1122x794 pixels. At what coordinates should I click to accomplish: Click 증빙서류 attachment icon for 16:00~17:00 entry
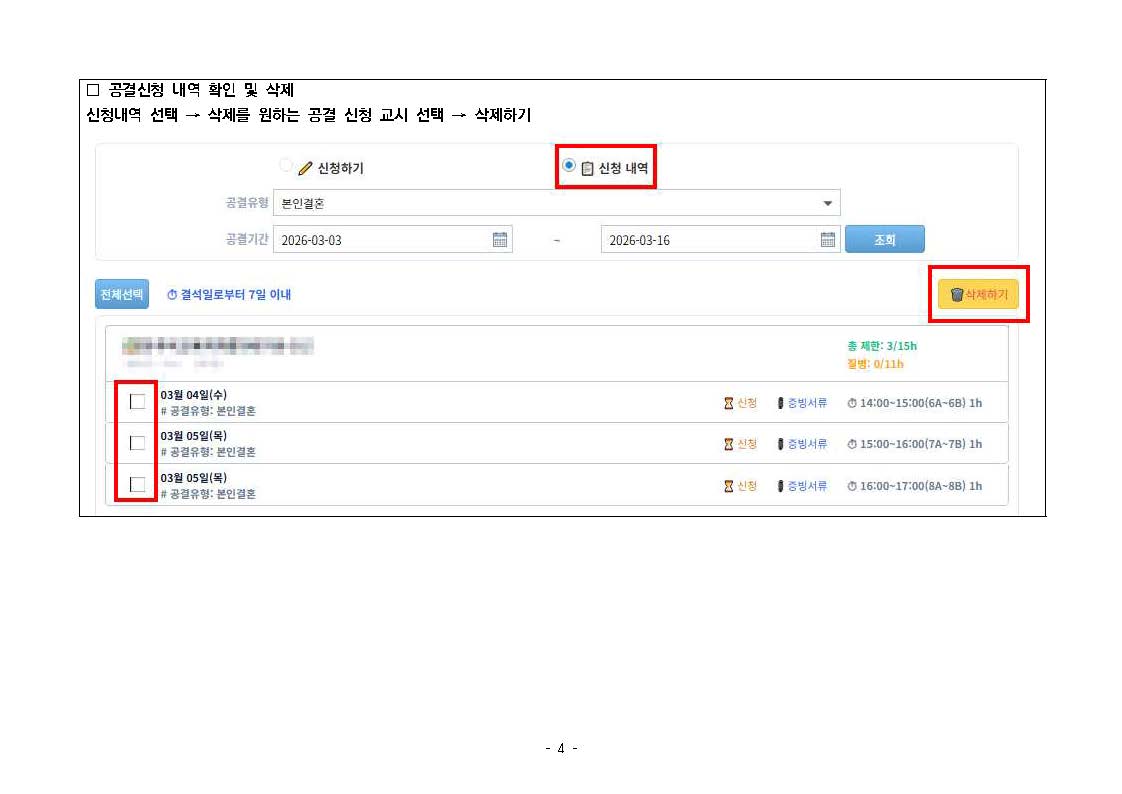pos(780,486)
